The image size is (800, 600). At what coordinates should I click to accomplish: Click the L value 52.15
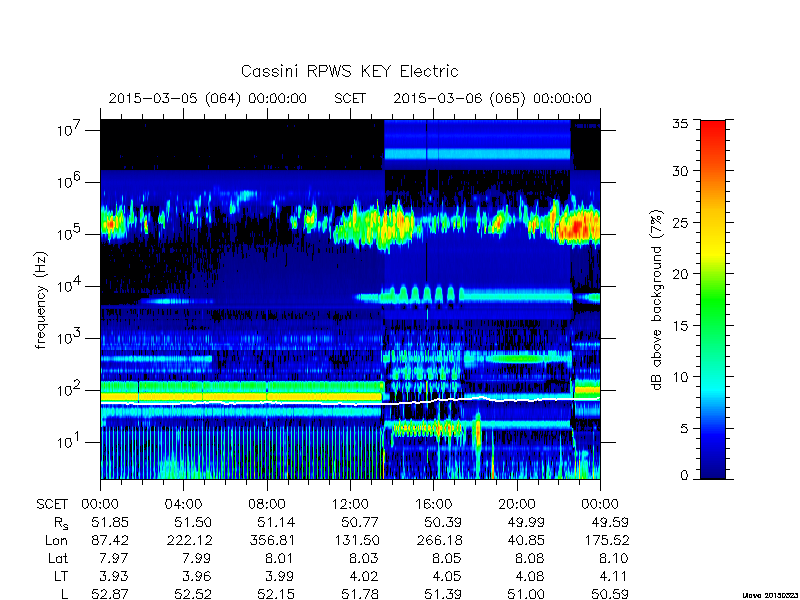[x=276, y=594]
